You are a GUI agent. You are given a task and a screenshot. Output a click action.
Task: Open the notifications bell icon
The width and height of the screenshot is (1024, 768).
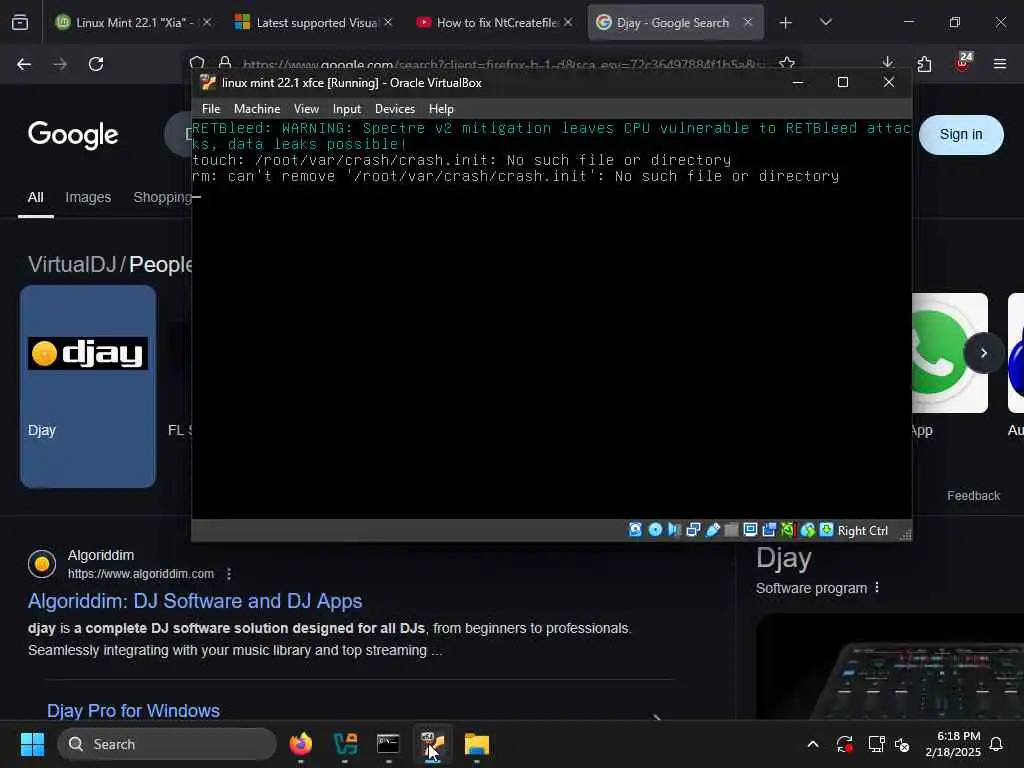(997, 744)
